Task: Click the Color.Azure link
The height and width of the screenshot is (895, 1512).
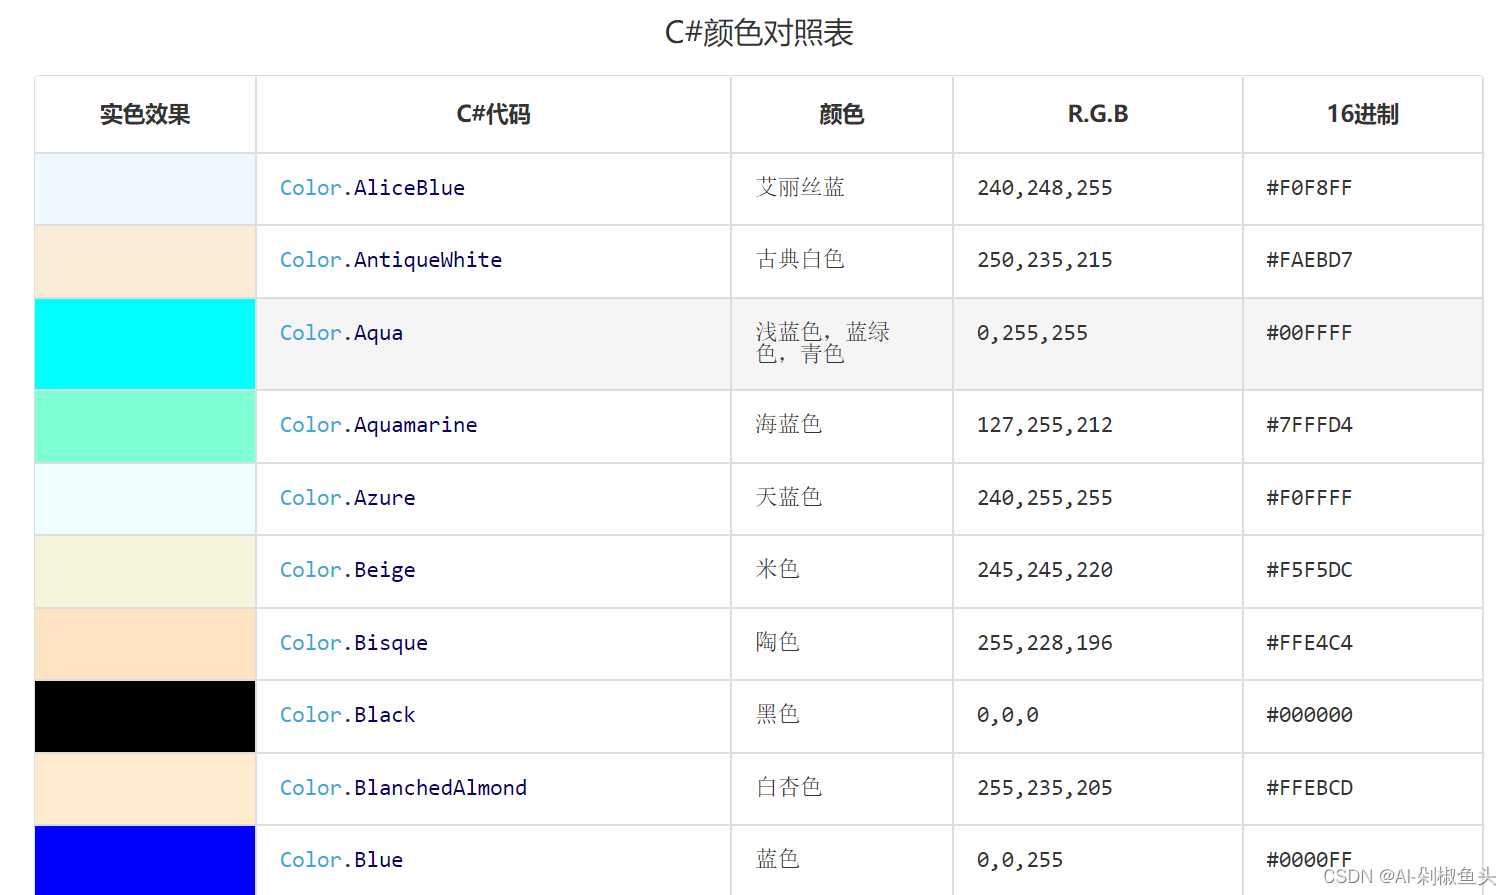Action: point(347,497)
